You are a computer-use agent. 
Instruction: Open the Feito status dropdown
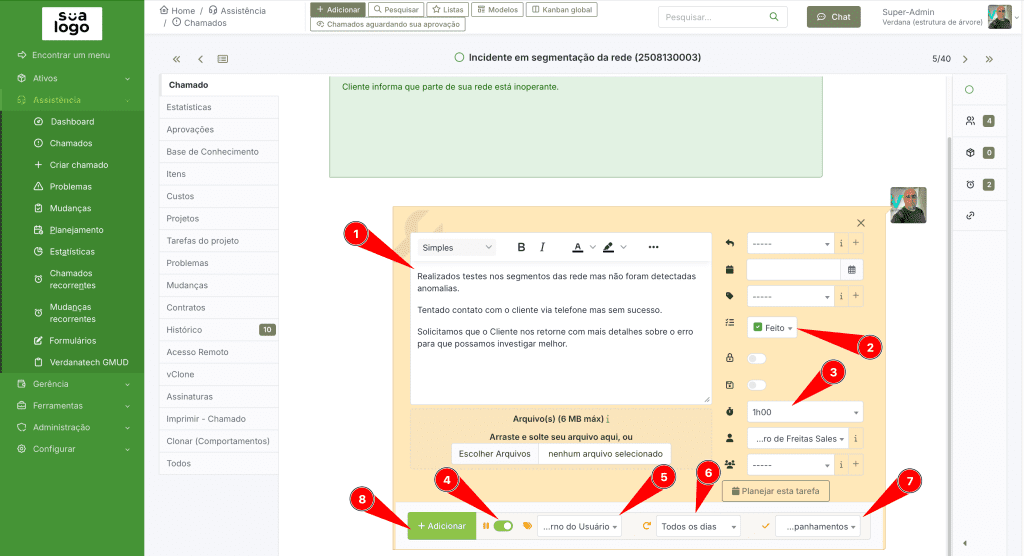tap(772, 327)
